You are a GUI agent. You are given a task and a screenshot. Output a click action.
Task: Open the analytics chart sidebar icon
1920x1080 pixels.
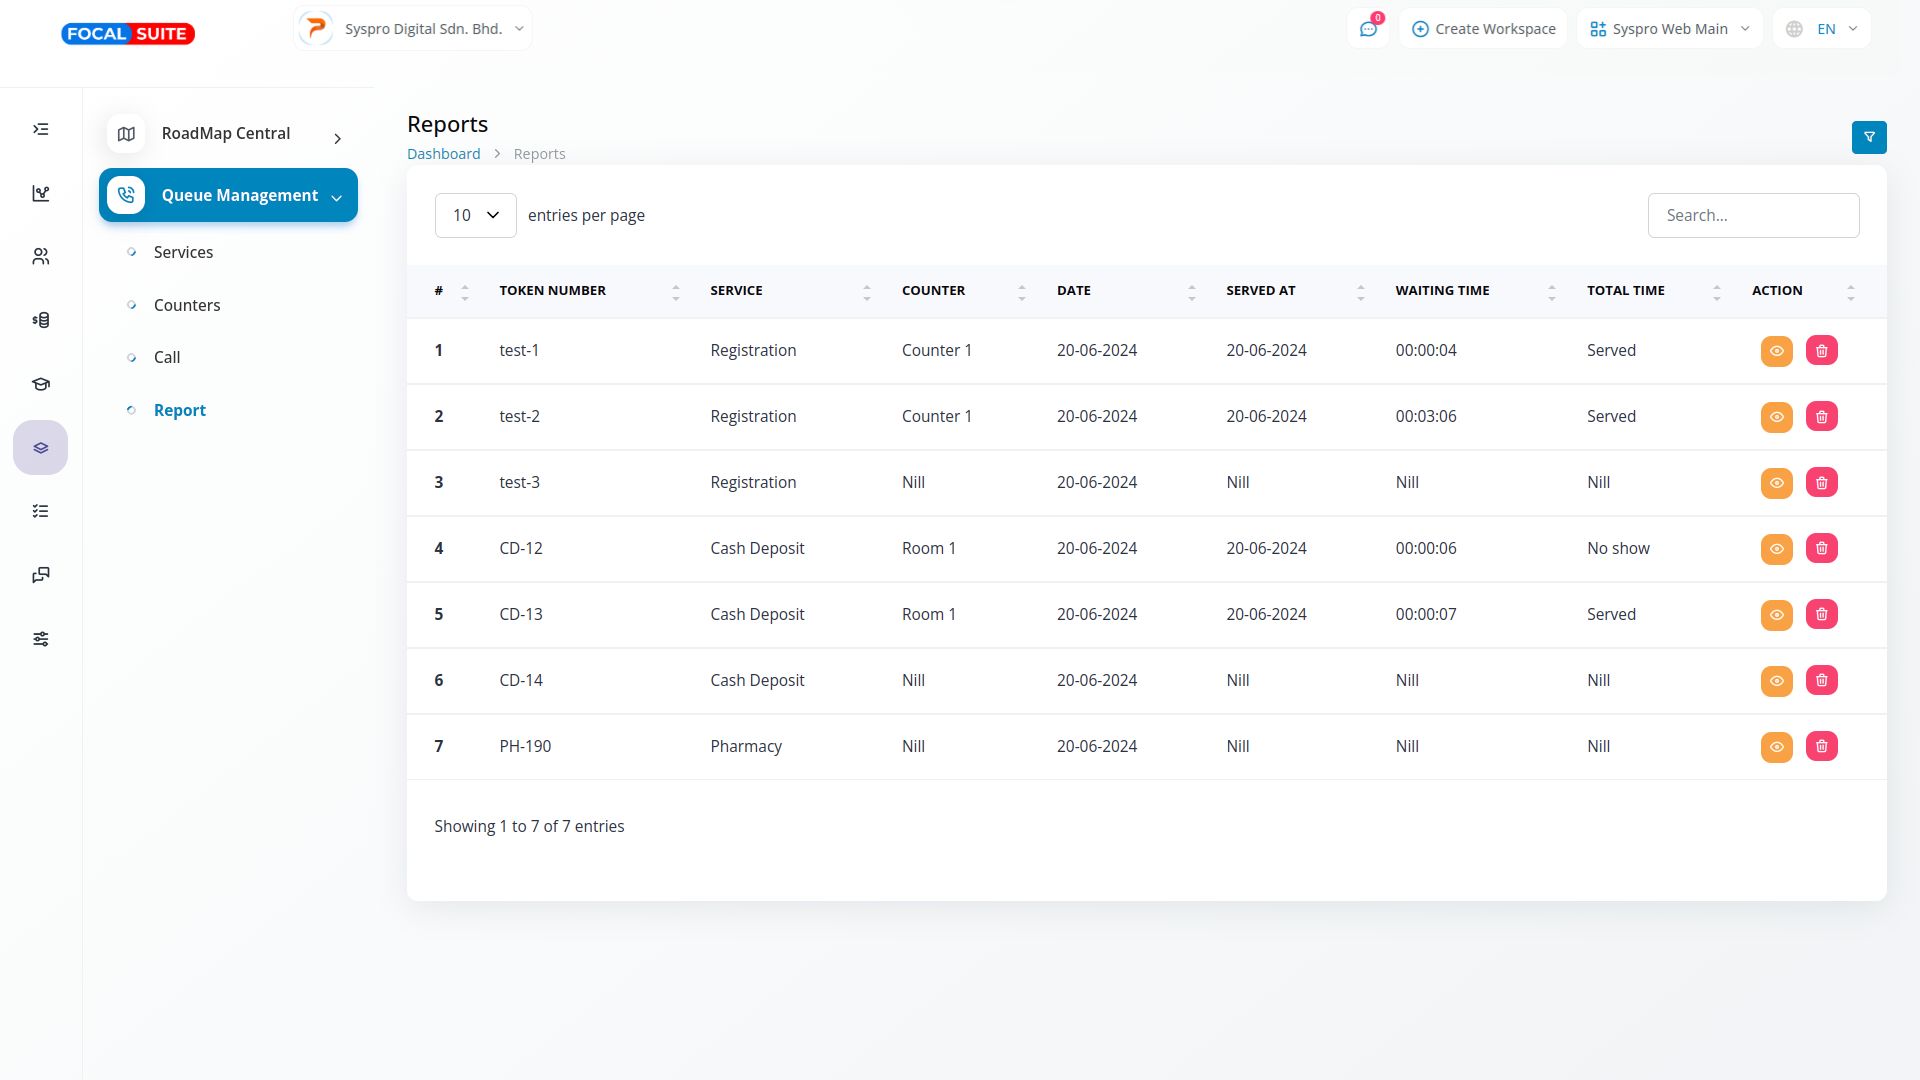[x=41, y=193]
